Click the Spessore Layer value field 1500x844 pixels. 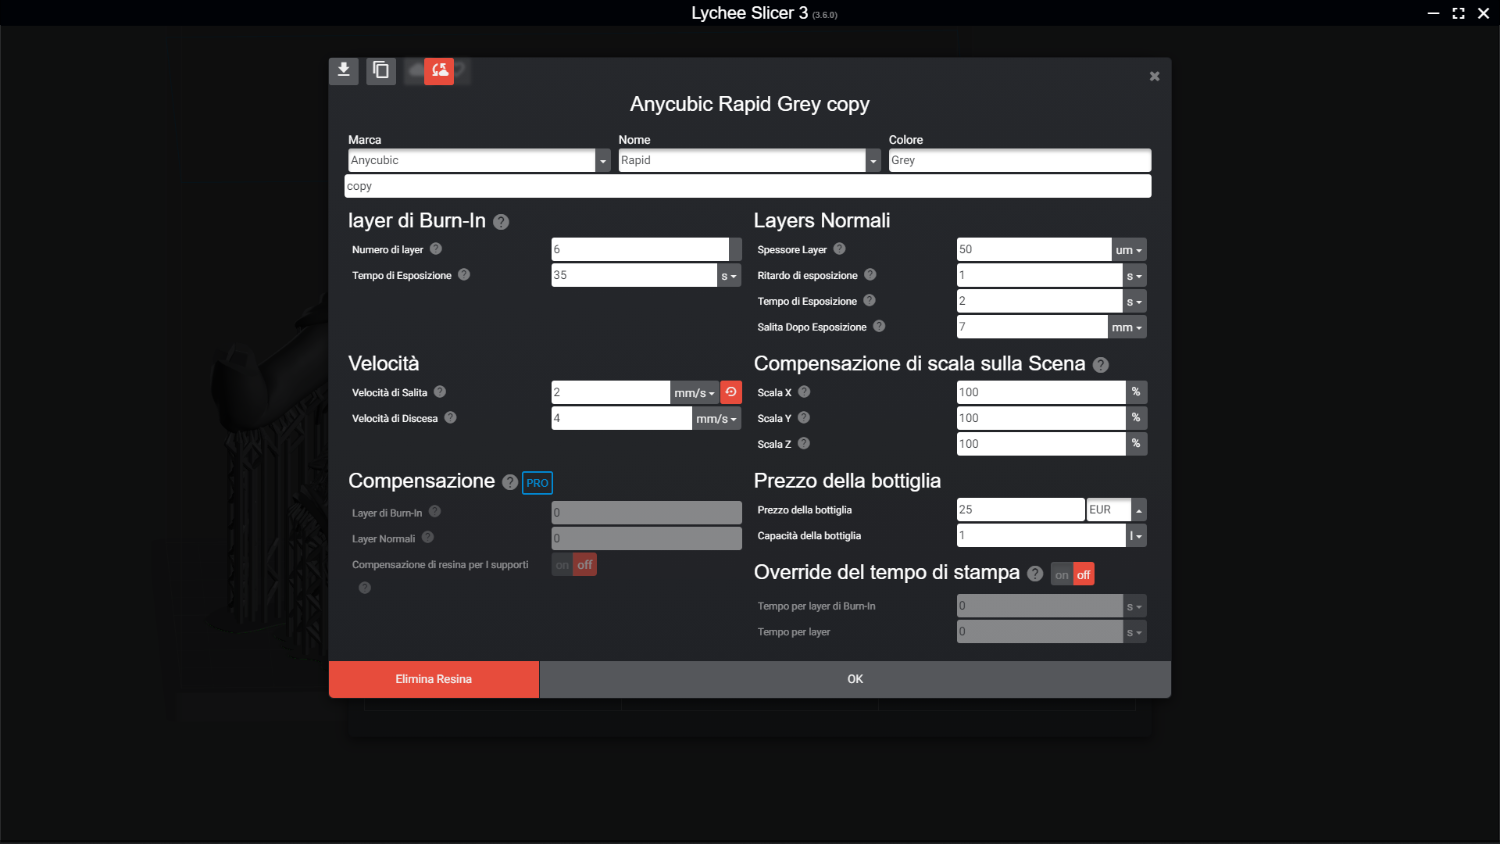tap(1034, 250)
